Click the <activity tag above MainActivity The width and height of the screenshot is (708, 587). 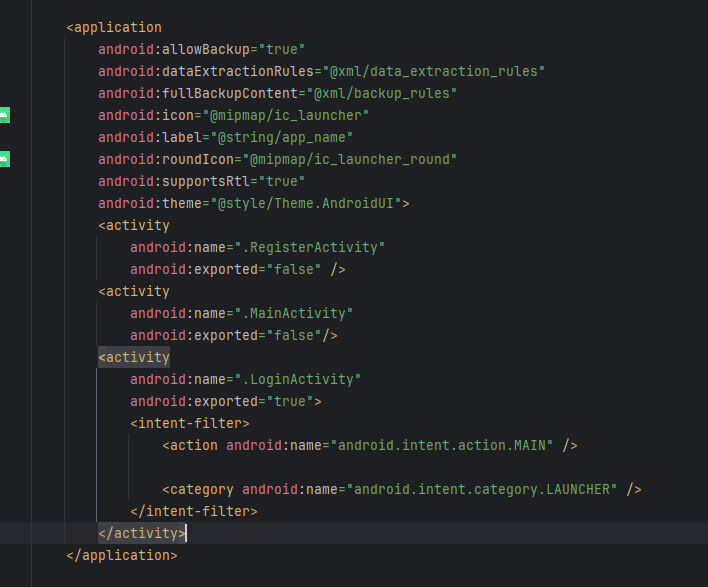click(x=134, y=291)
